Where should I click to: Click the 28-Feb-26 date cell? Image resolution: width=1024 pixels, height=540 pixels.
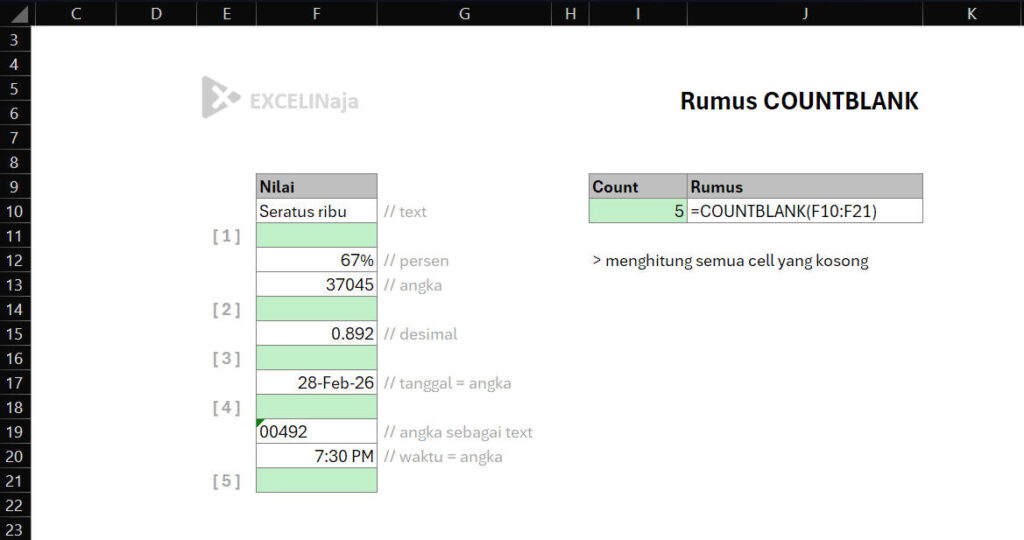click(x=317, y=383)
